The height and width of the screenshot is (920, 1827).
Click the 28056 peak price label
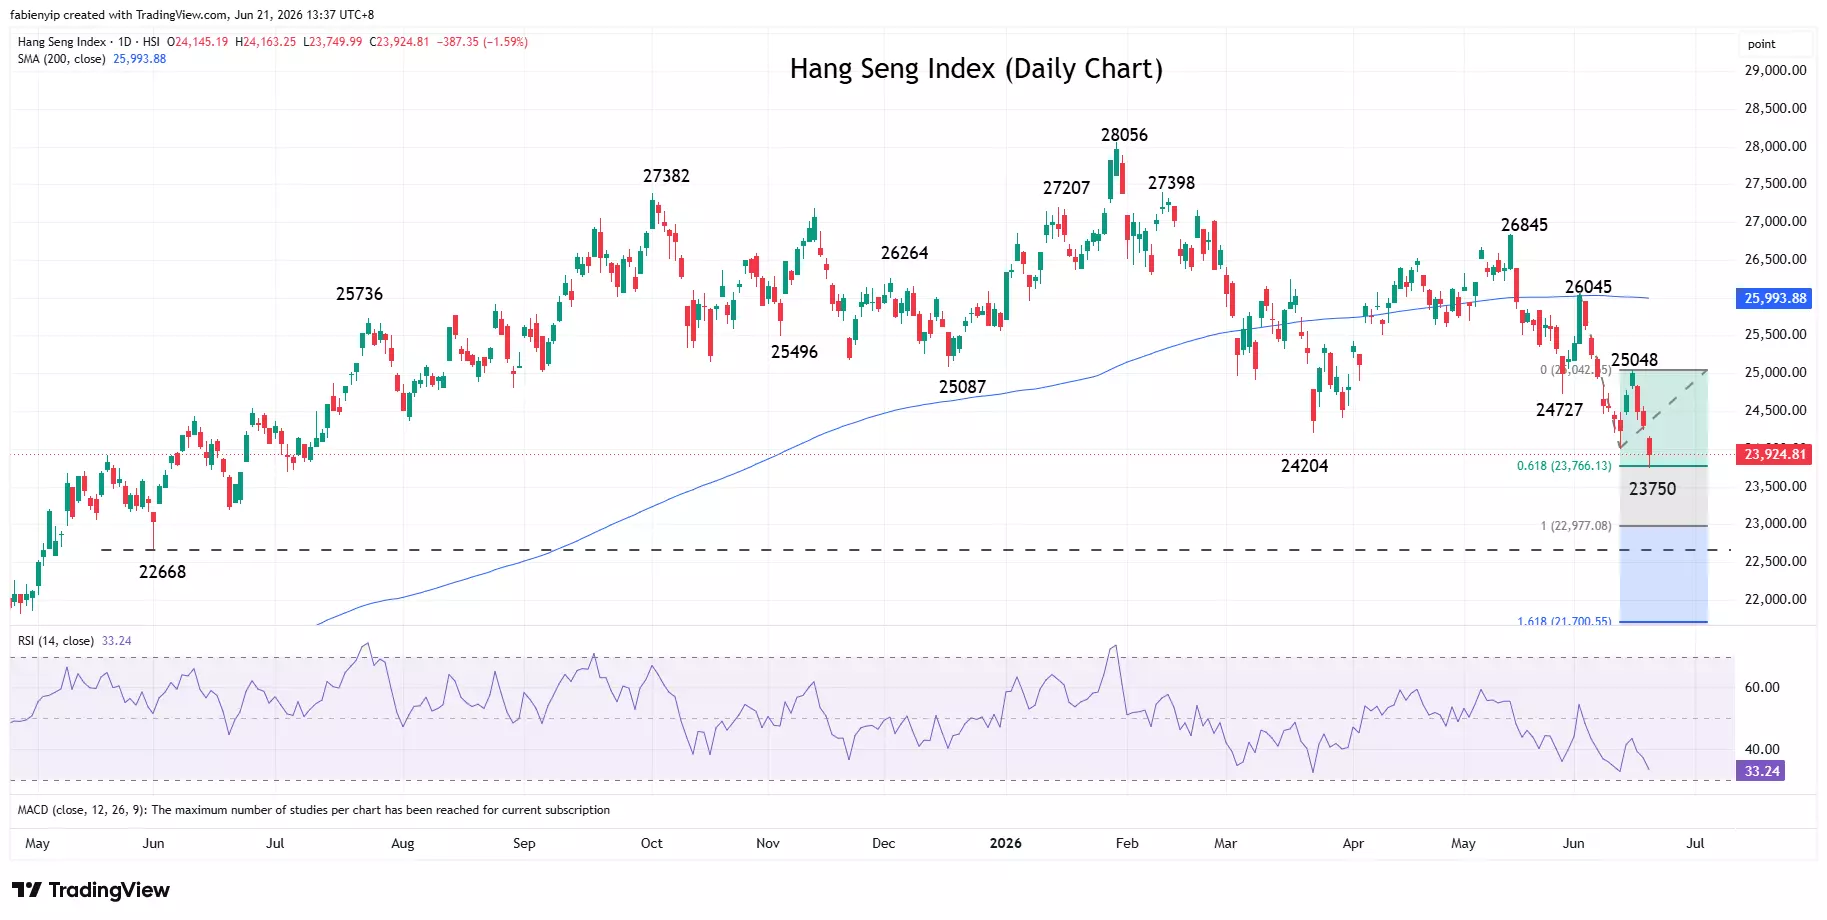(x=1124, y=135)
